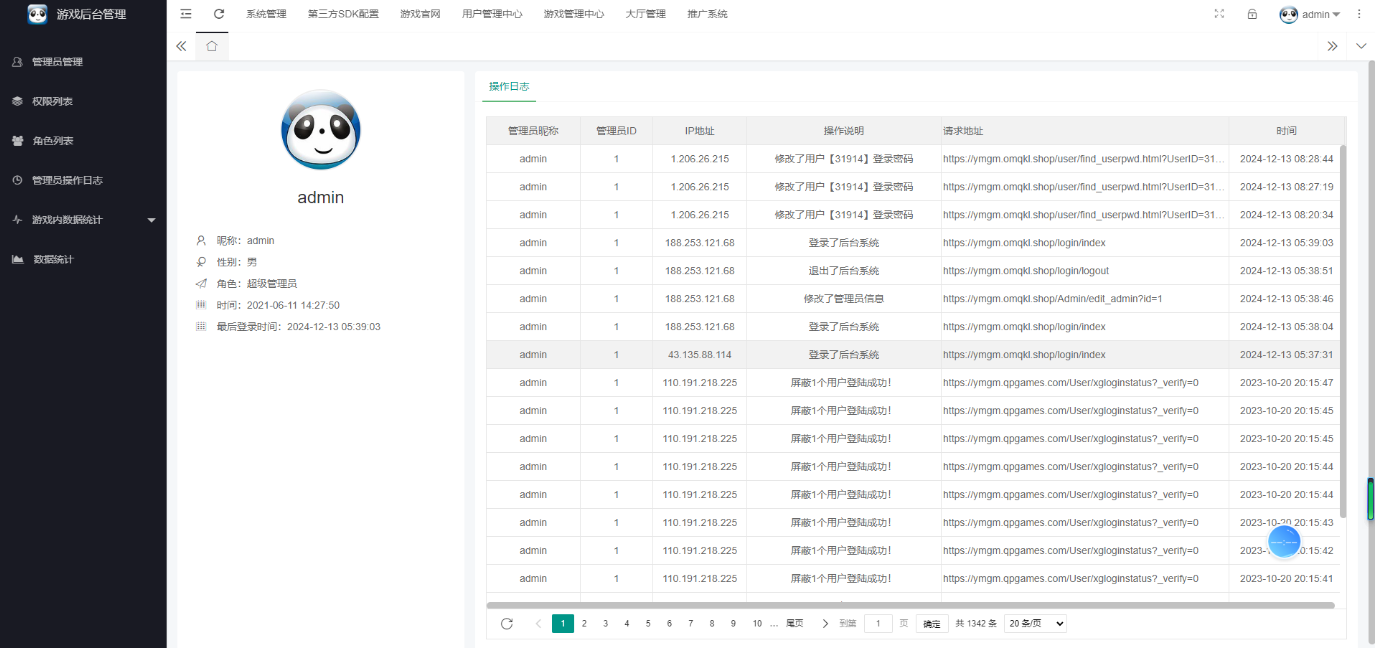Viewport: 1375px width, 649px height.
Task: Open 用户管理中心 in the top menu
Action: [492, 14]
